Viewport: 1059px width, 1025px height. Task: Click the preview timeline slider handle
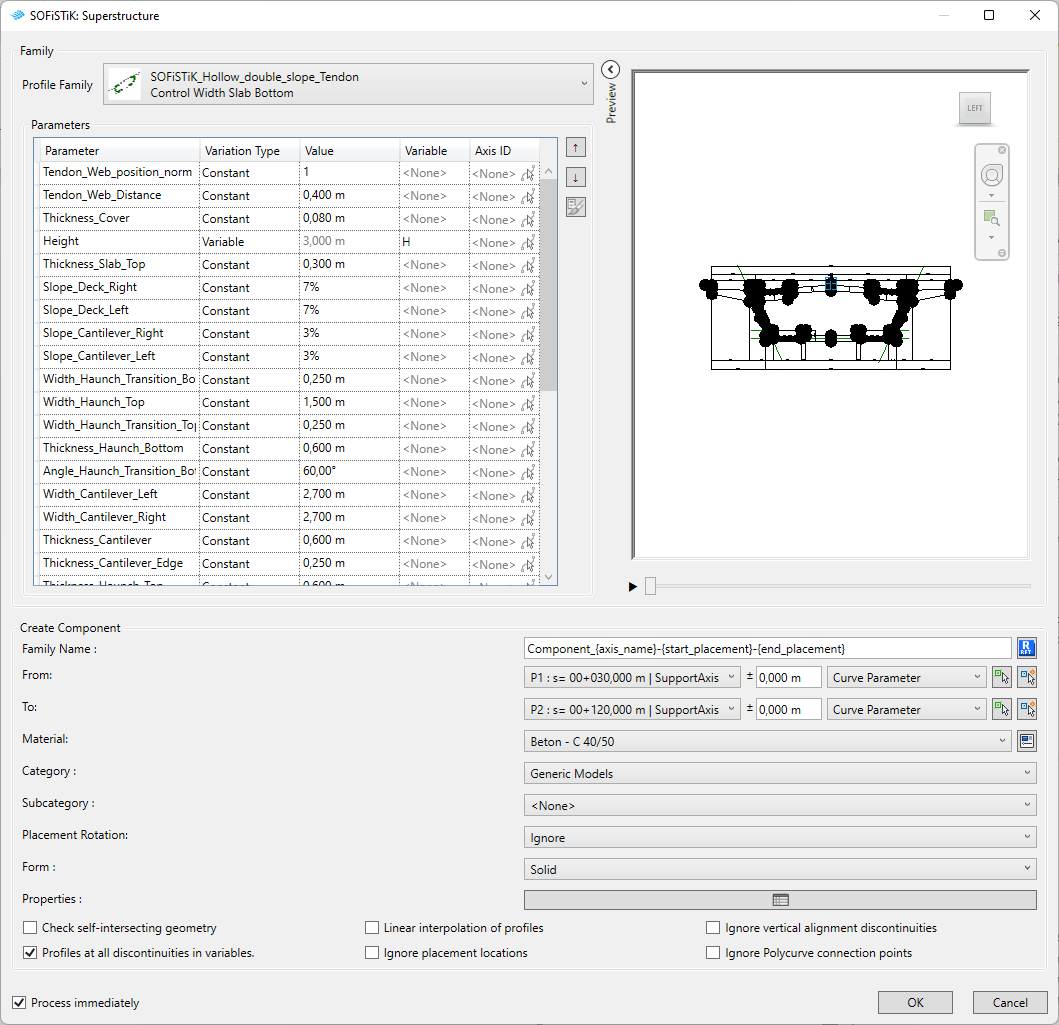650,586
